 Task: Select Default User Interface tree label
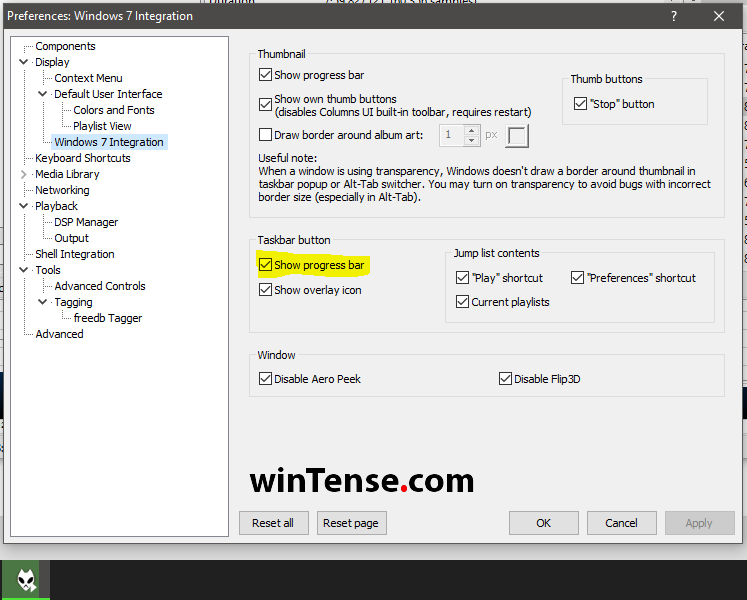point(108,94)
